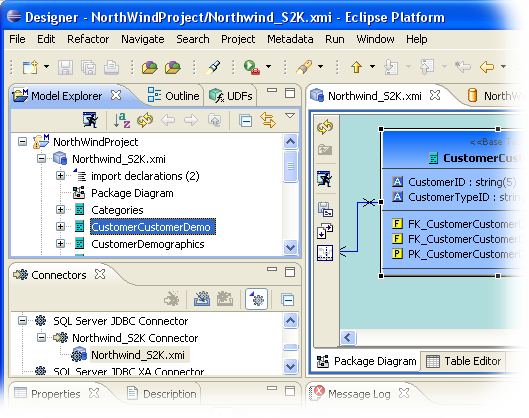Click the alphabetical sort icon in Model Explorer
This screenshot has height=418, width=529.
click(x=122, y=120)
